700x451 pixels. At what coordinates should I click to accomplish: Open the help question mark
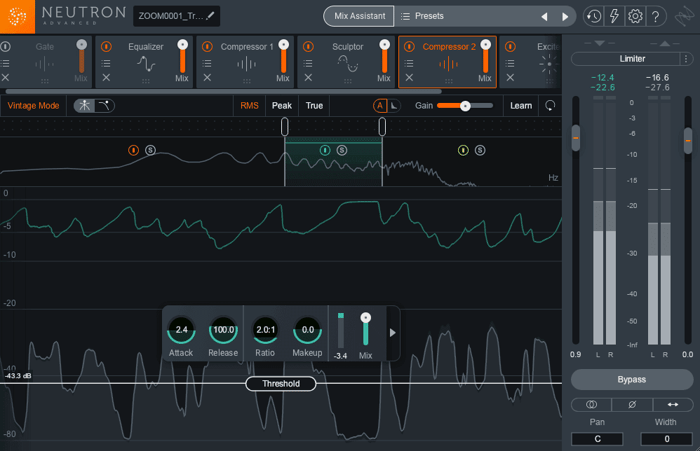pyautogui.click(x=655, y=17)
